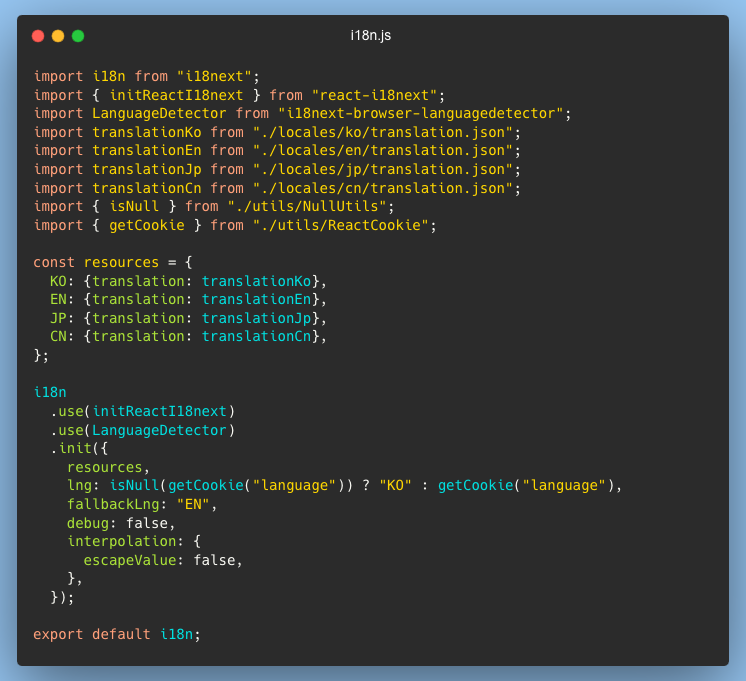This screenshot has height=681, width=746.
Task: Click "resources" in the const declaration
Action: 121,263
